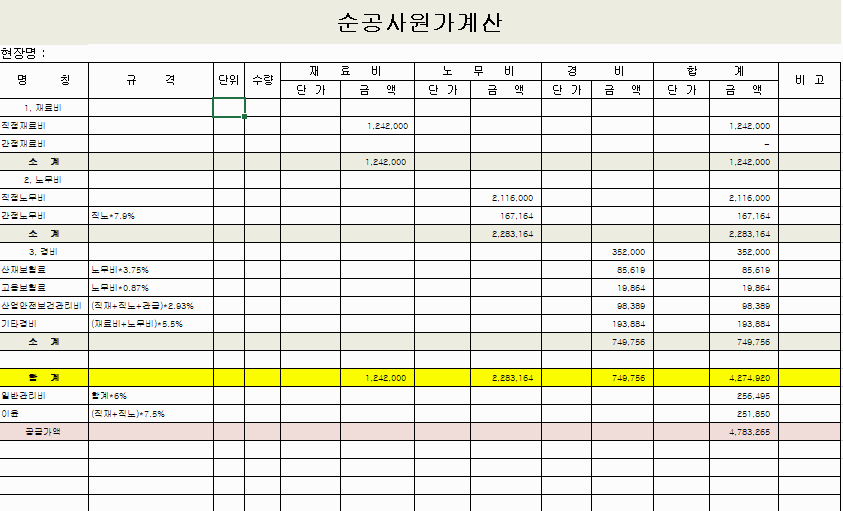This screenshot has height=511, width=843.
Task: Click the dash value in 간접재료비 row
Action: click(767, 144)
